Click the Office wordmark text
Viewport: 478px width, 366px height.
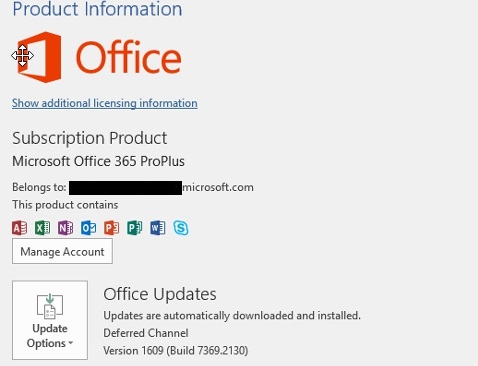coord(129,57)
